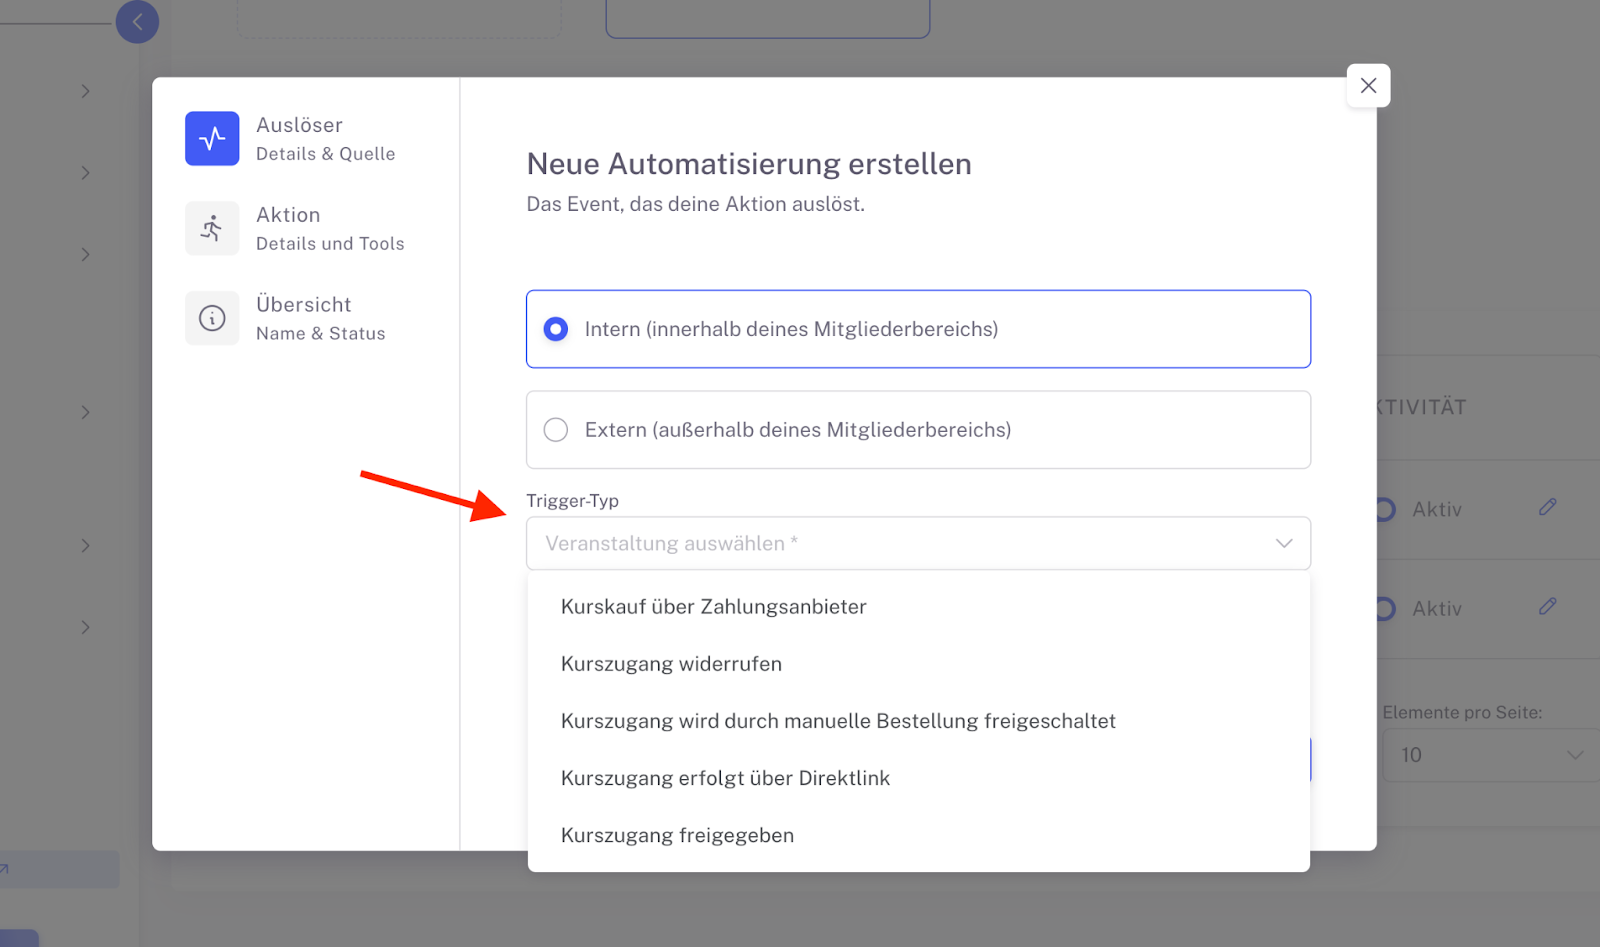Edit the second Aktiv row pencil
The image size is (1600, 947).
click(x=1547, y=606)
